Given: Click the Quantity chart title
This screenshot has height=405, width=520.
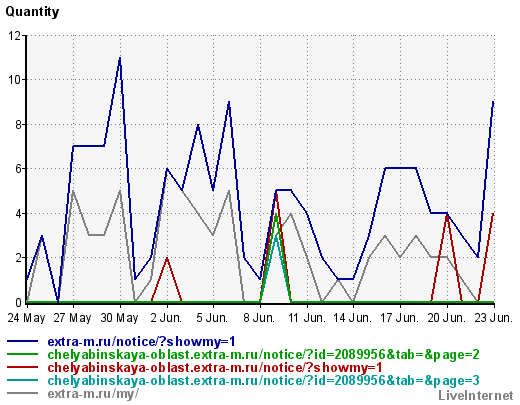Looking at the screenshot, I should 32,12.
